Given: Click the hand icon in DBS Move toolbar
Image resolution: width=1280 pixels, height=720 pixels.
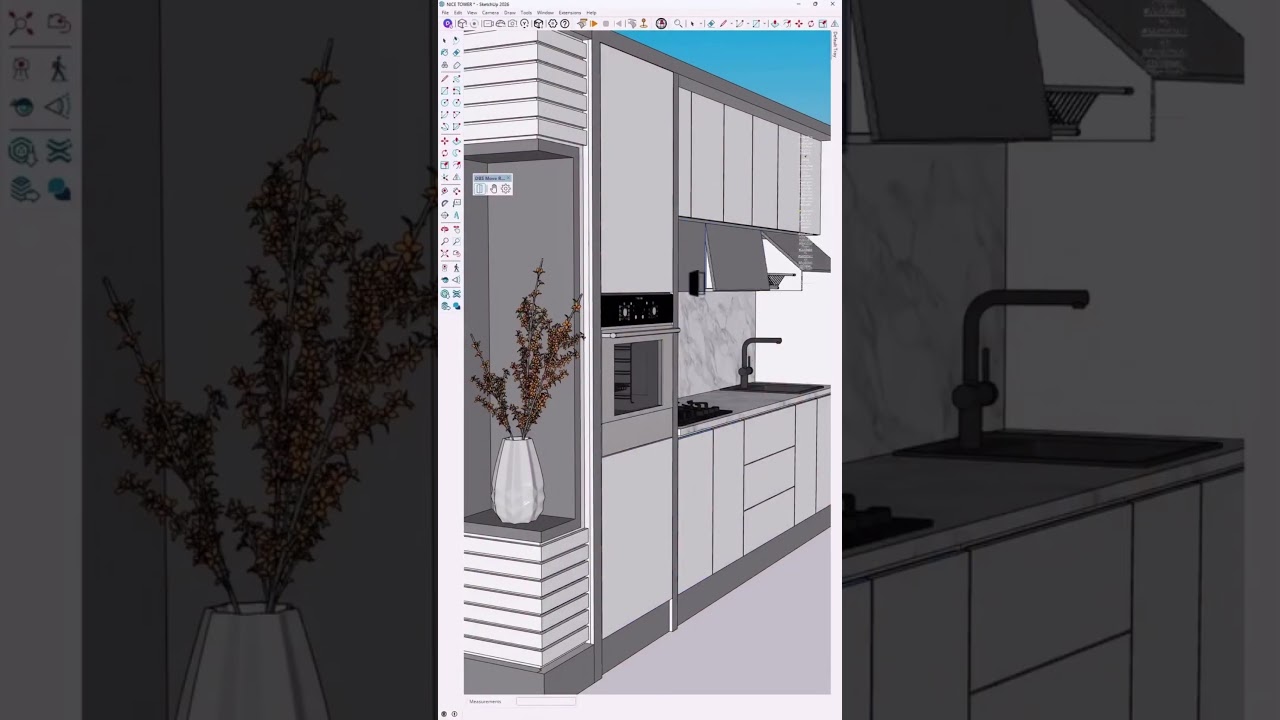Looking at the screenshot, I should pyautogui.click(x=494, y=188).
